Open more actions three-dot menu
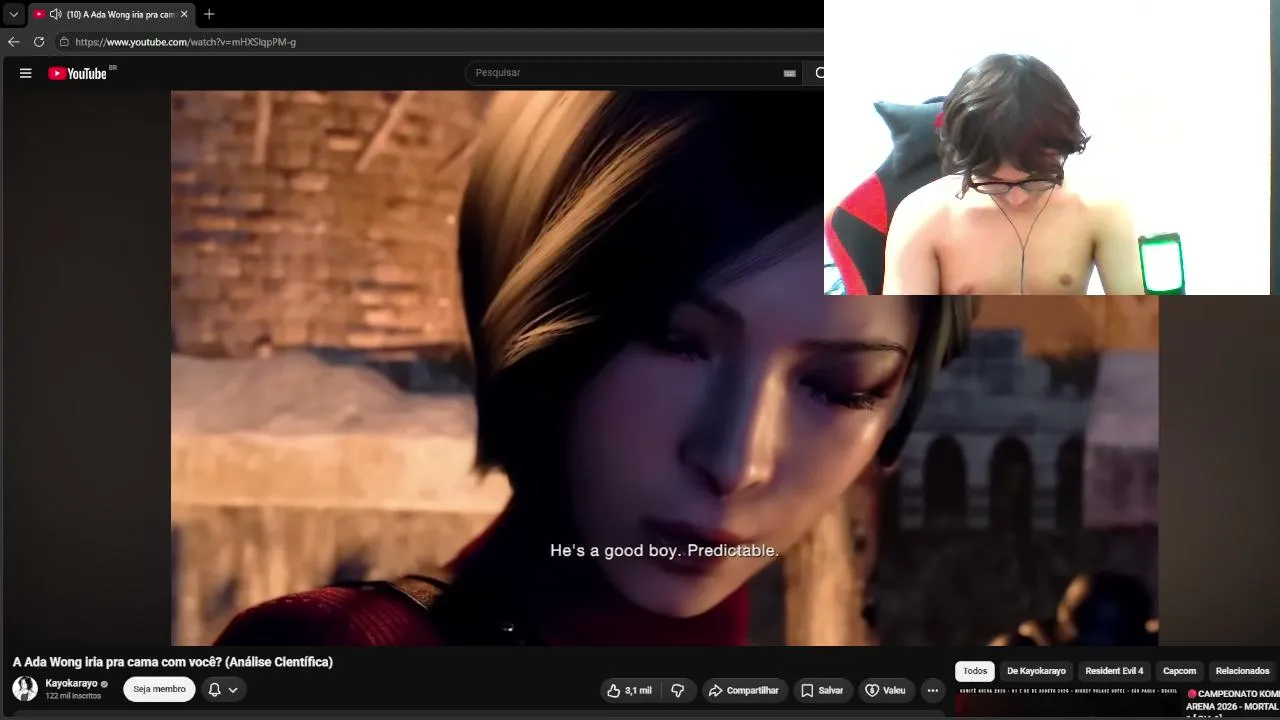 tap(933, 690)
